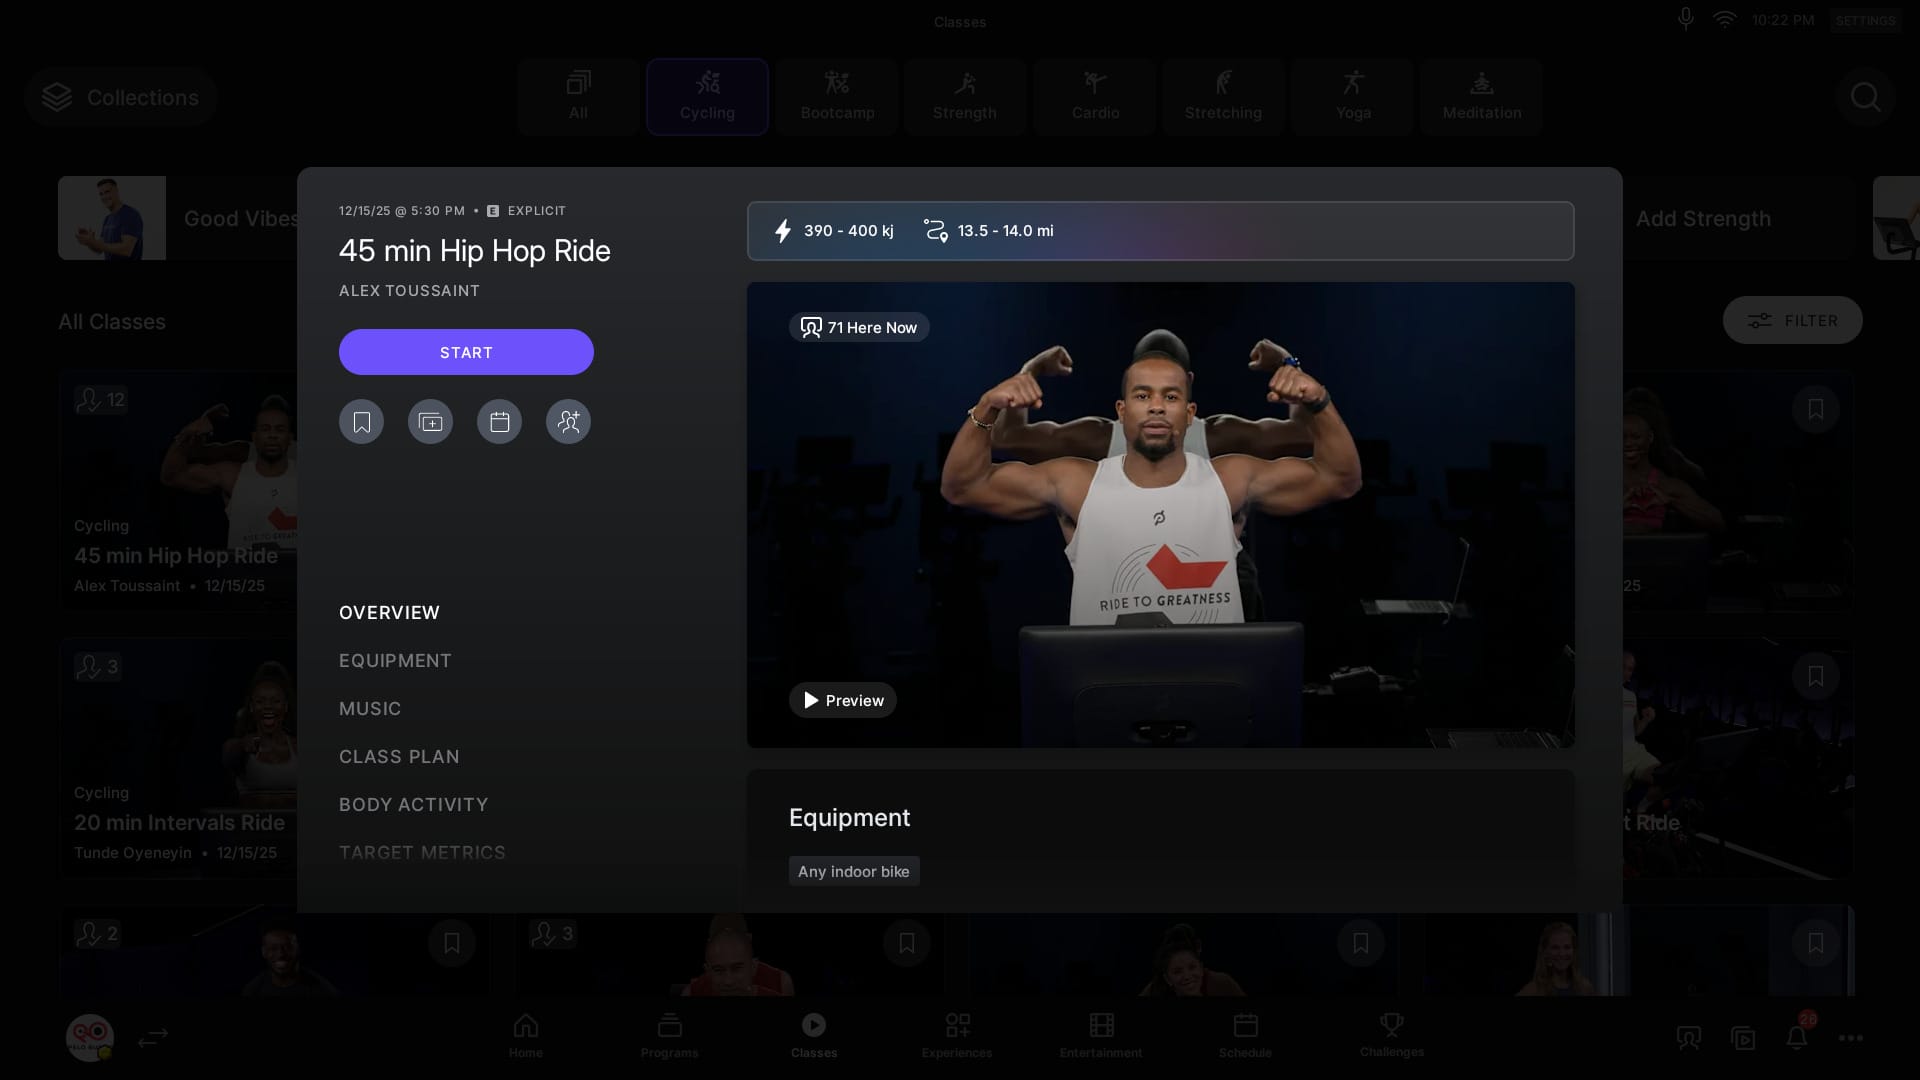The image size is (1920, 1080).
Task: Play the class Preview video
Action: (842, 700)
